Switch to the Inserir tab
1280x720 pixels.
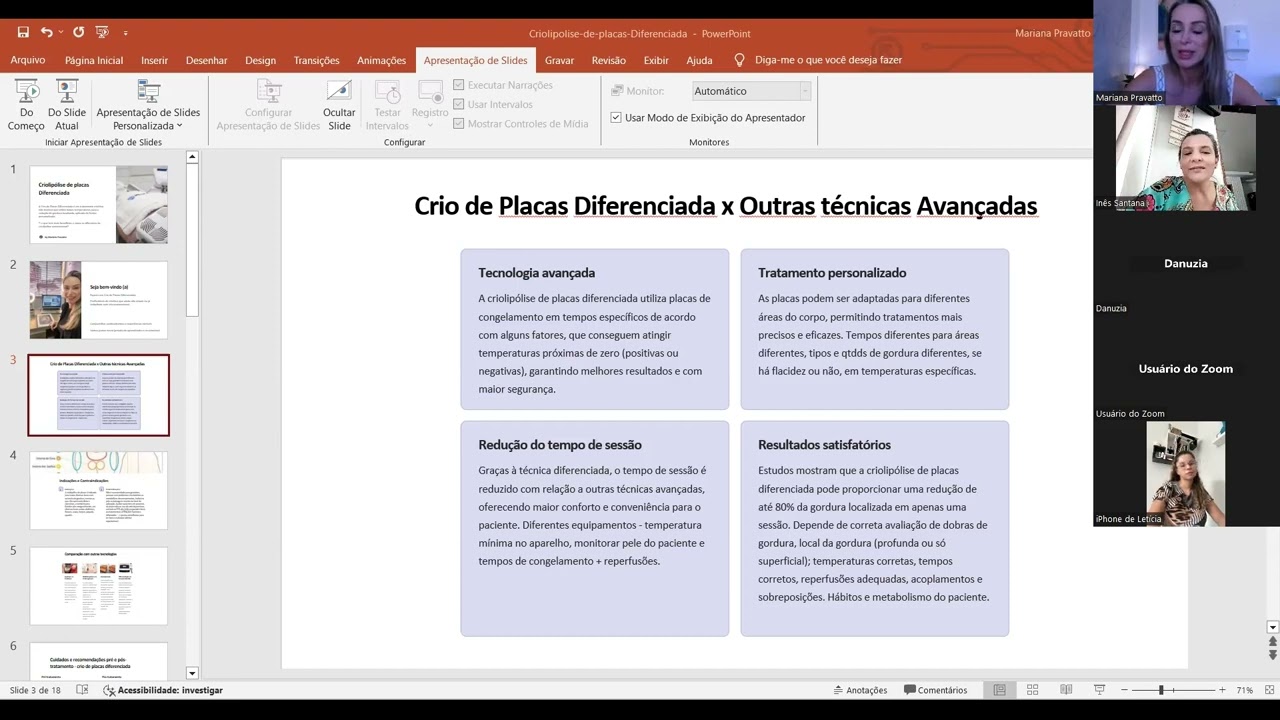tap(154, 60)
